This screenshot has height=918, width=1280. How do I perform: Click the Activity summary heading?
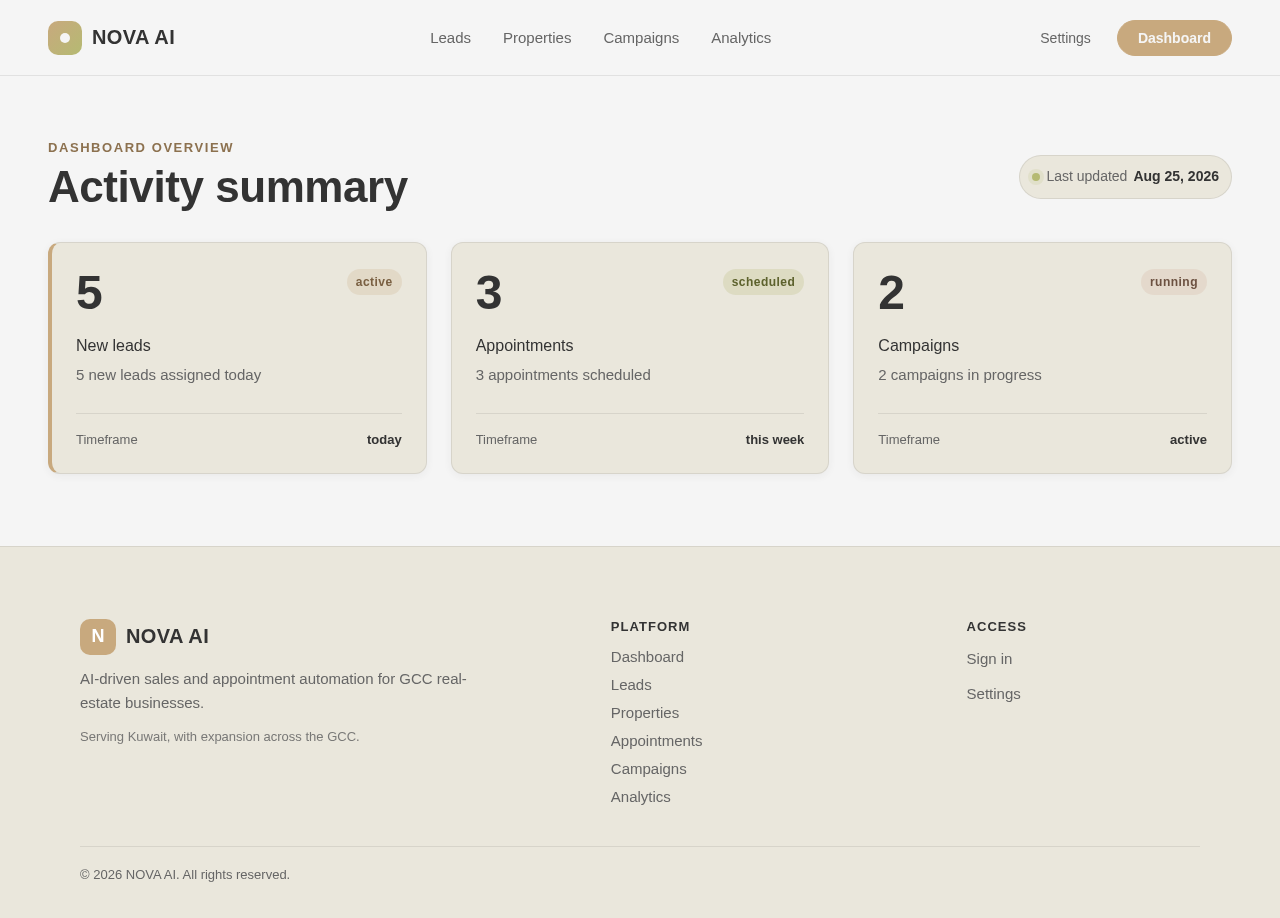coord(228,187)
